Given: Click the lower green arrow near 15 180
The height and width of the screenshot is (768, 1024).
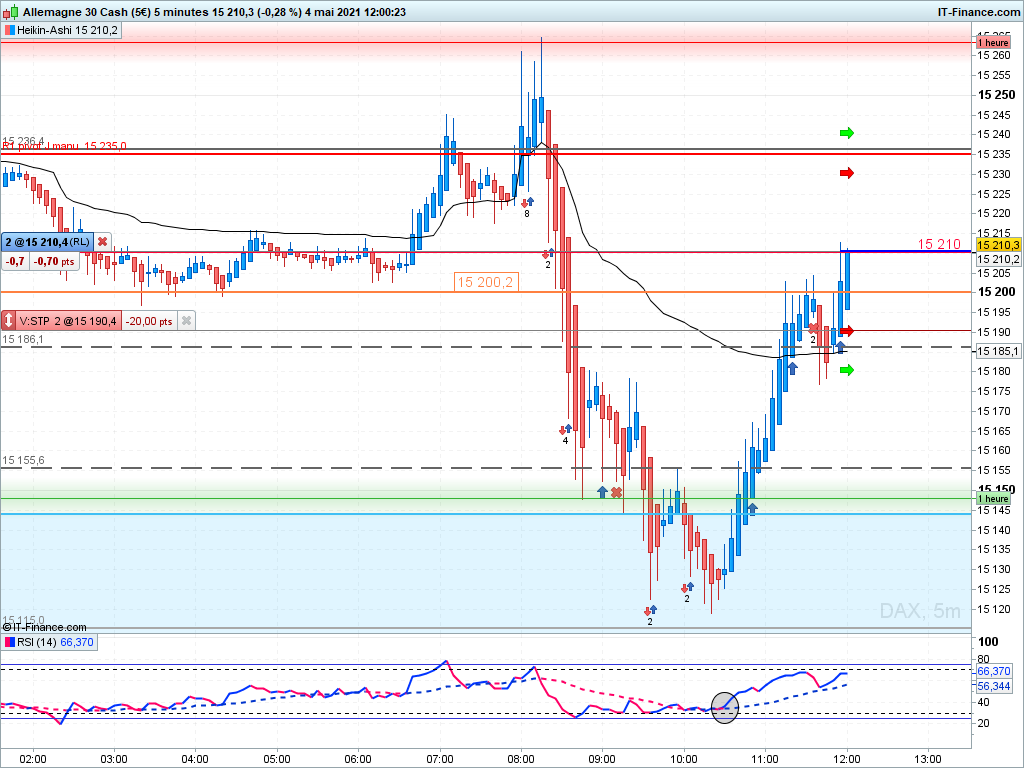Looking at the screenshot, I should (x=847, y=370).
